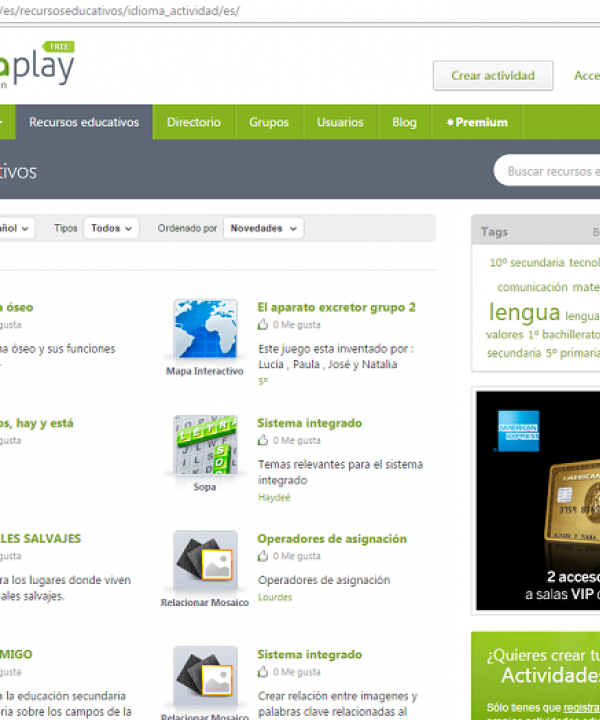Like 'Operadores de asignación' with thumbs-up icon
This screenshot has width=600, height=720.
pyautogui.click(x=263, y=556)
